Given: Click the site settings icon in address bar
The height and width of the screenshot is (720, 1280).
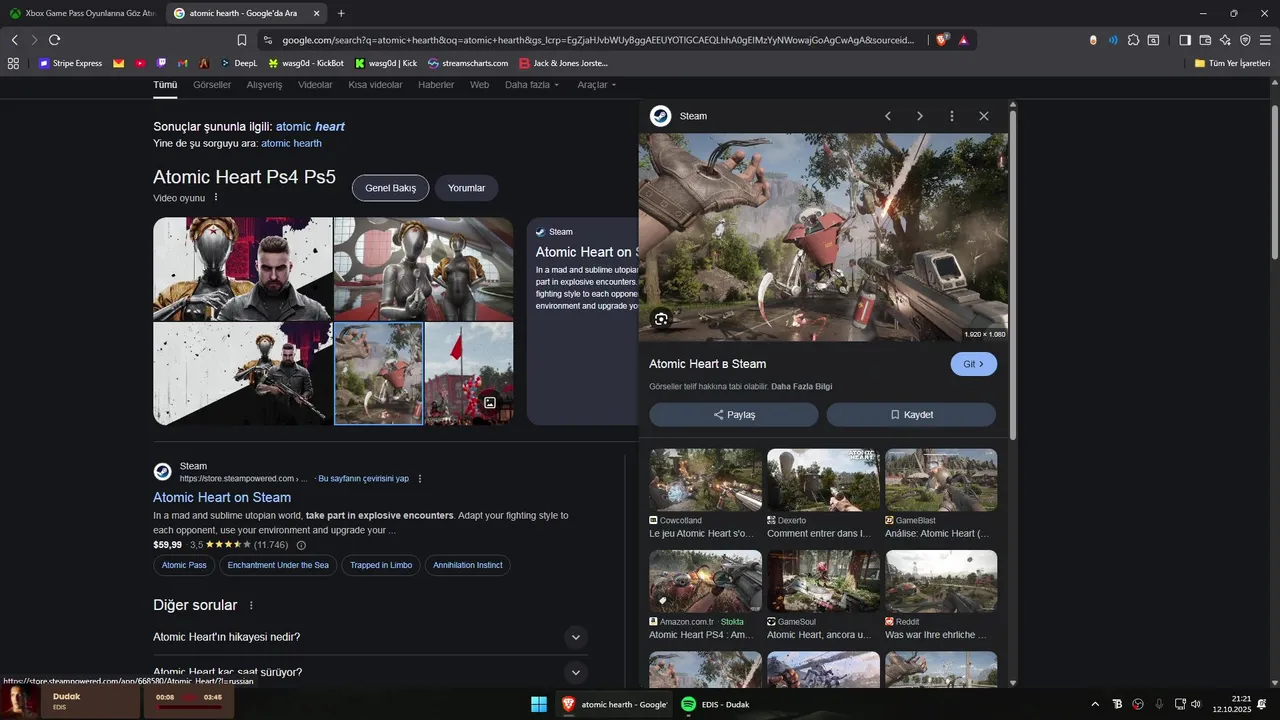Looking at the screenshot, I should (267, 40).
